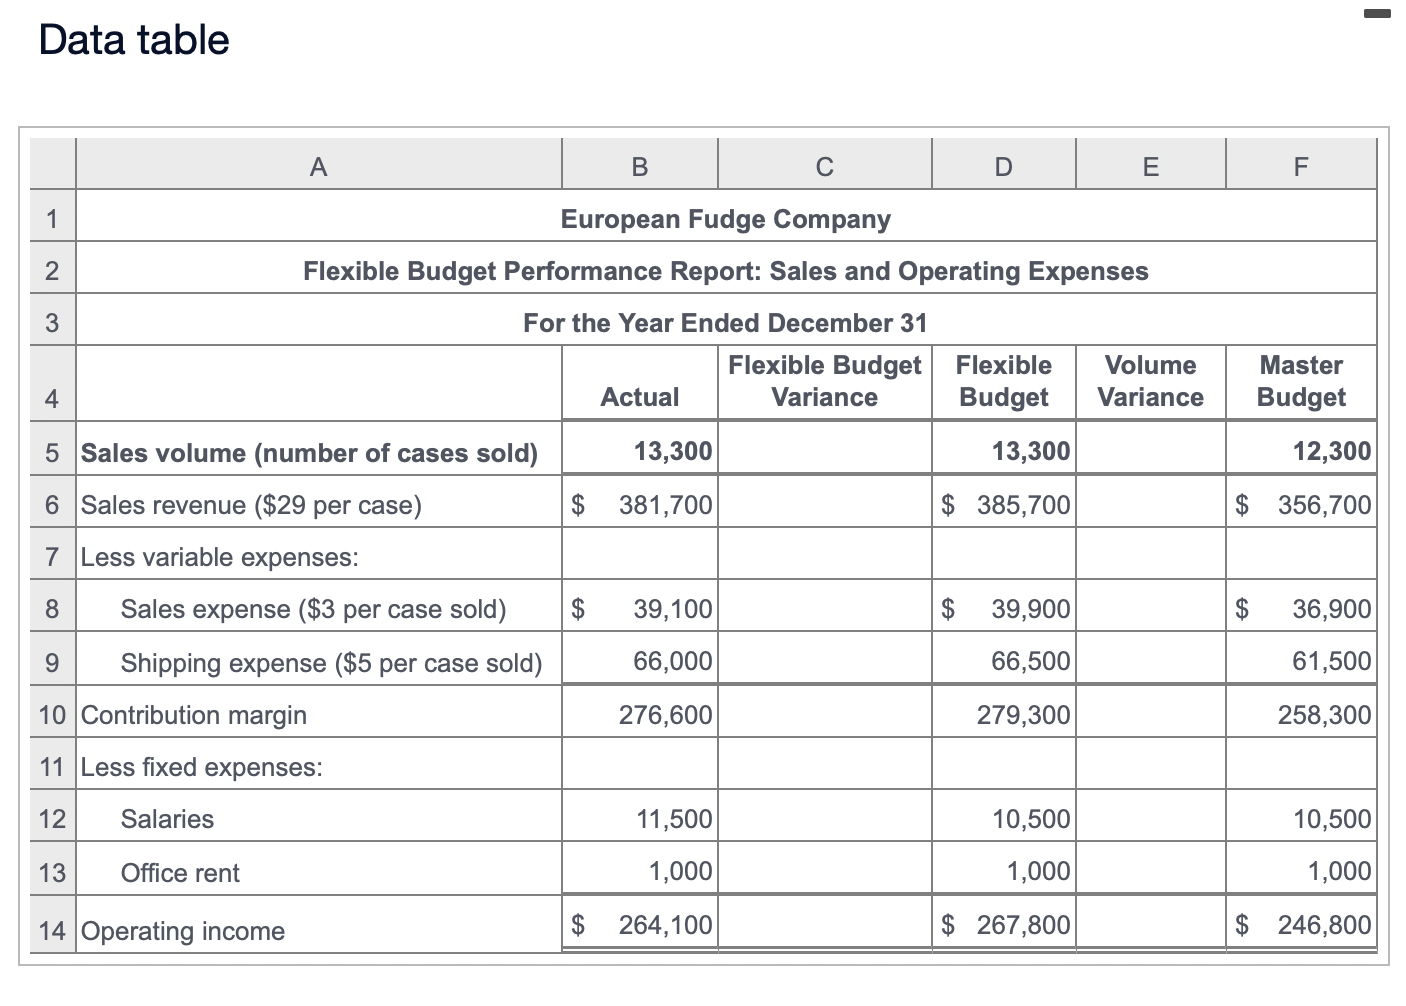This screenshot has height=1006, width=1406.
Task: Click the collapse control at top right
Action: coord(1376,12)
